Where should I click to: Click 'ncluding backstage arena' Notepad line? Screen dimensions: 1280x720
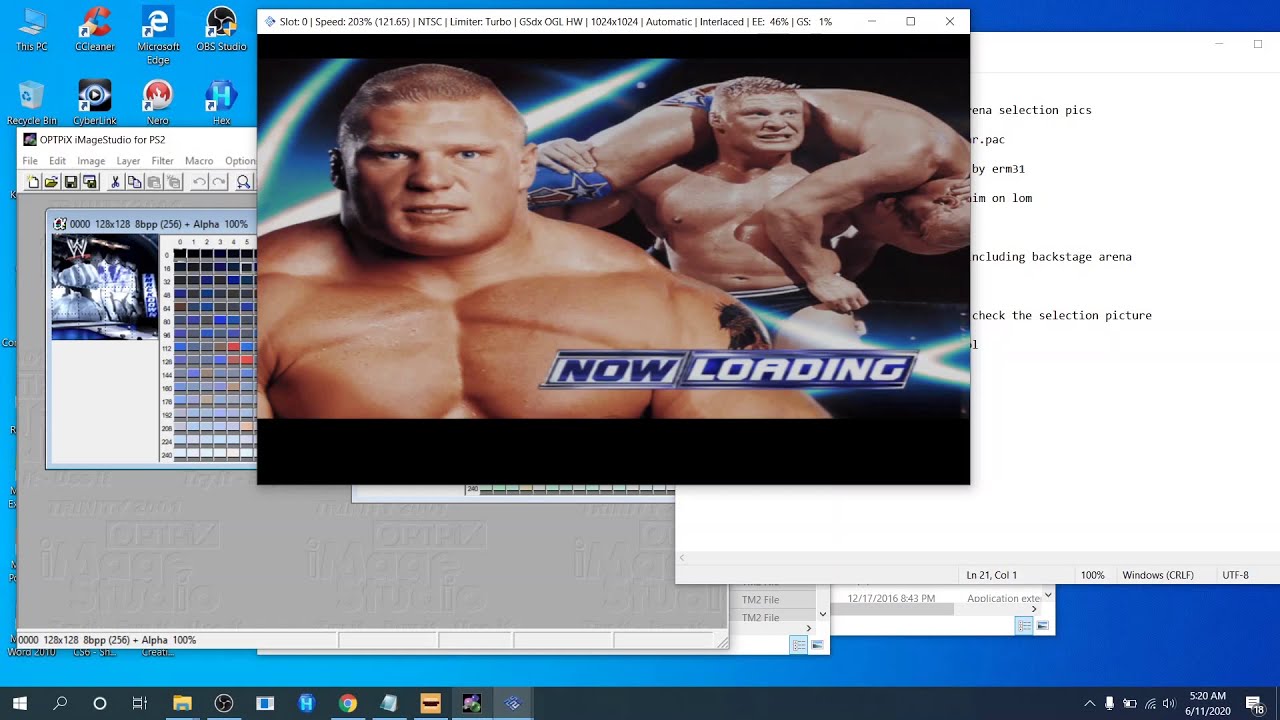coord(1052,257)
